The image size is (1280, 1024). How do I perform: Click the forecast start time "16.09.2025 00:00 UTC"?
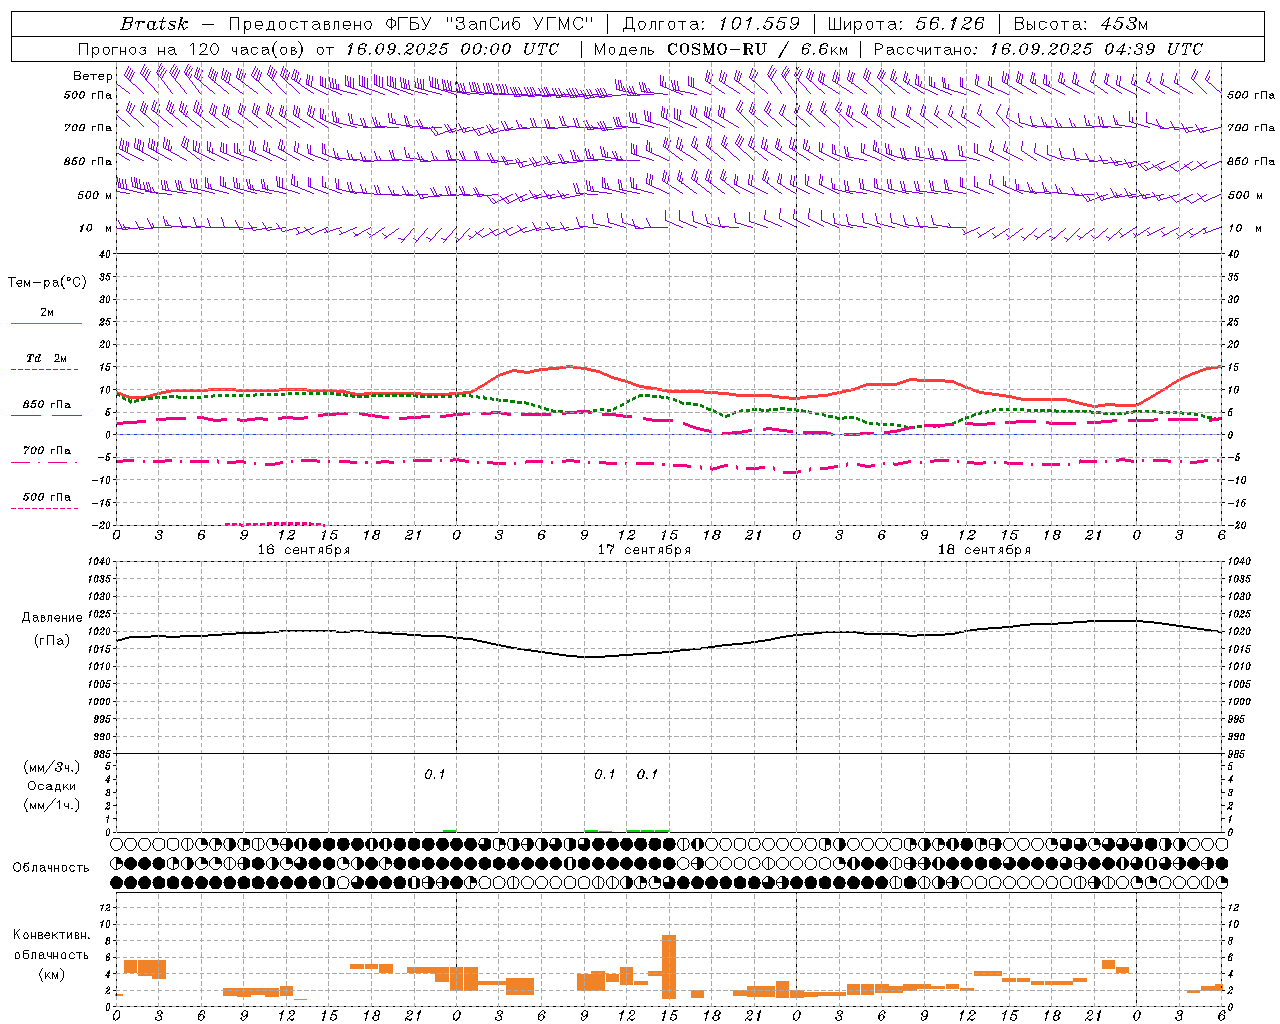pos(452,49)
